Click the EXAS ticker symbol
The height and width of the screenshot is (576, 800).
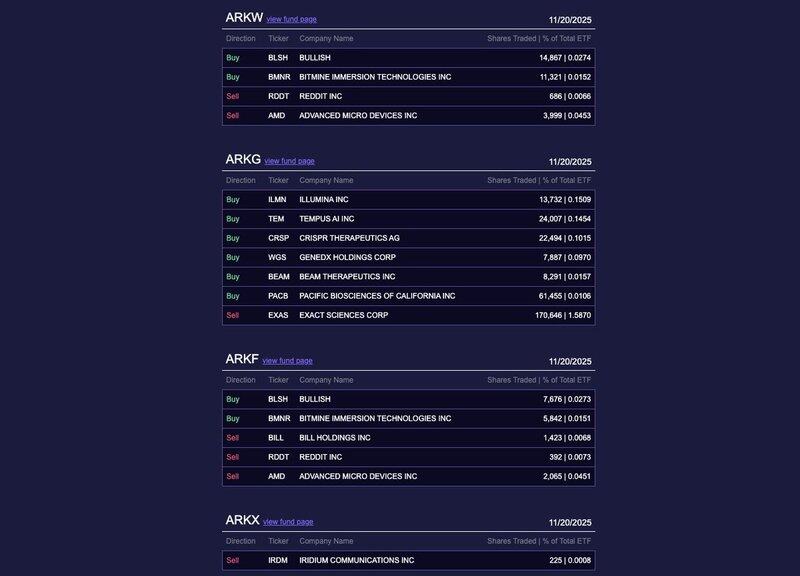[x=278, y=315]
